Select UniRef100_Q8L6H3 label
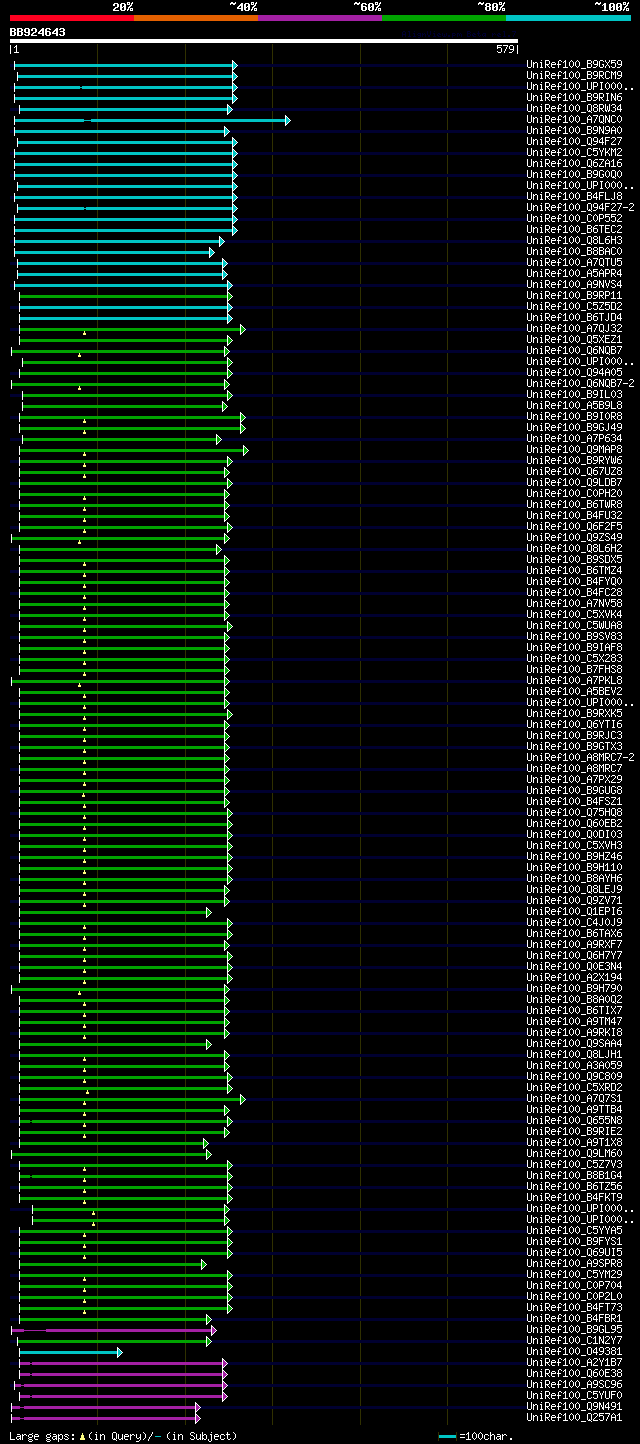Image resolution: width=640 pixels, height=1444 pixels. (575, 240)
